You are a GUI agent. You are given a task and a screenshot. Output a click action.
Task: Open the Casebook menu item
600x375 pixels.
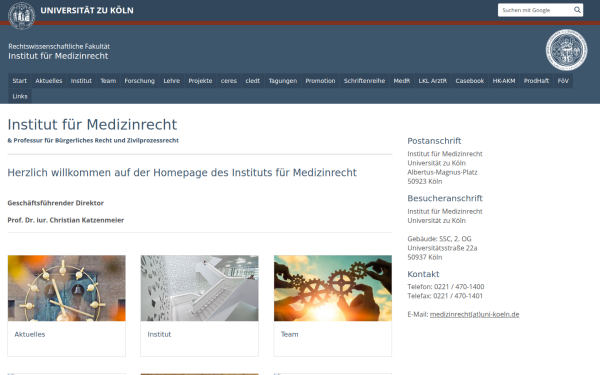coord(470,81)
